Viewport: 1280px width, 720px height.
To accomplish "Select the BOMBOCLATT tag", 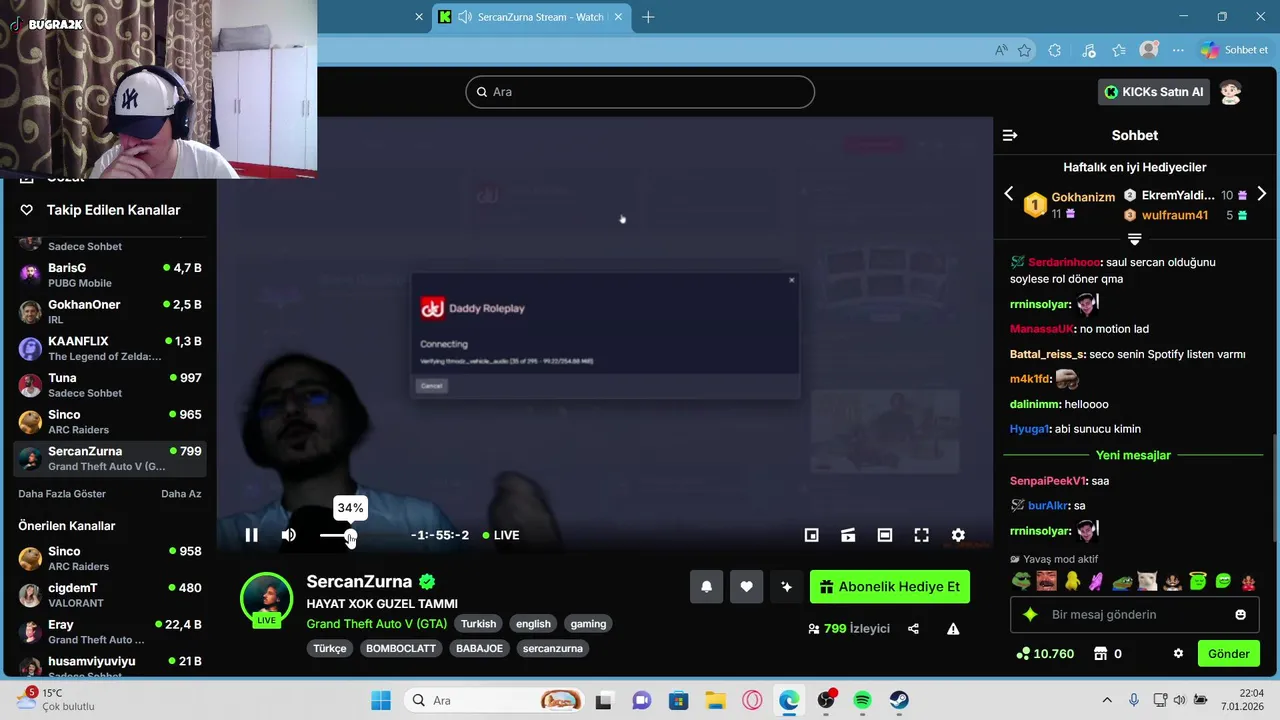I will click(x=401, y=648).
